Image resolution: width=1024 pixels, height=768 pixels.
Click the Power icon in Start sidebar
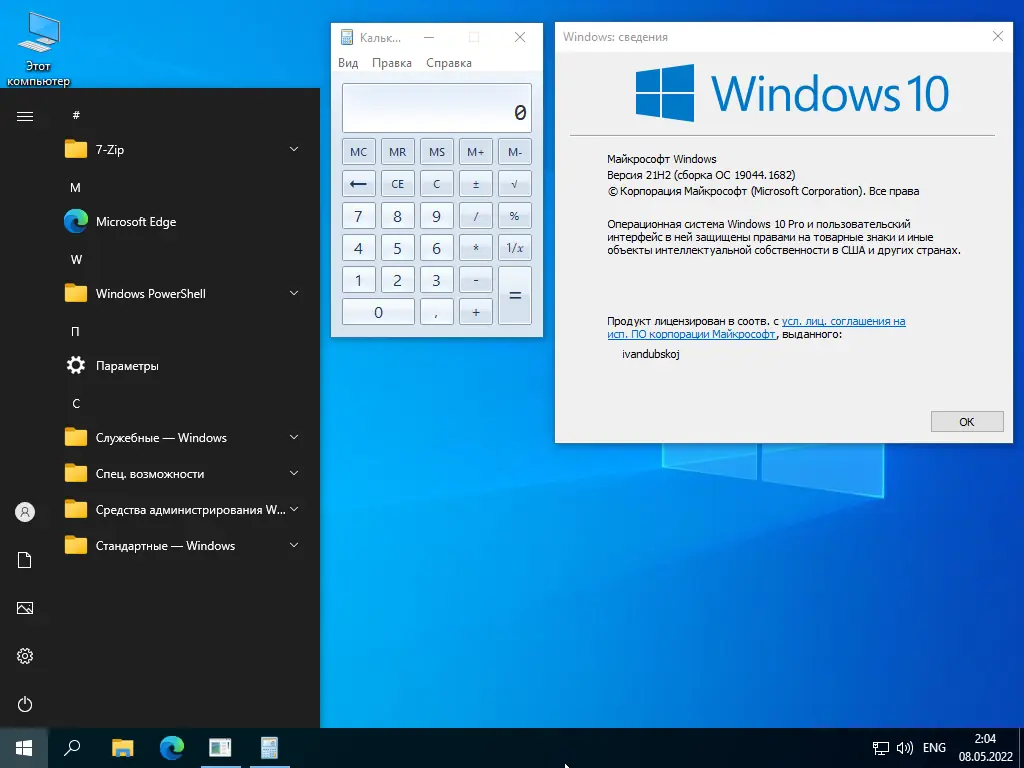[25, 704]
